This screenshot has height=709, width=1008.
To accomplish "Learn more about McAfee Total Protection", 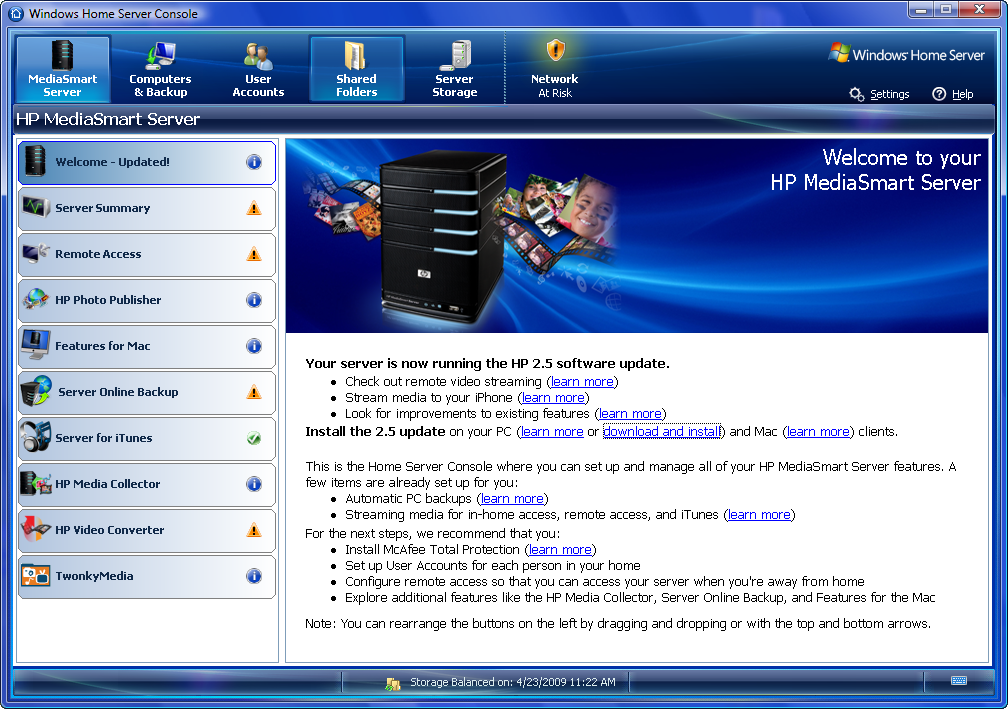I will tap(560, 550).
